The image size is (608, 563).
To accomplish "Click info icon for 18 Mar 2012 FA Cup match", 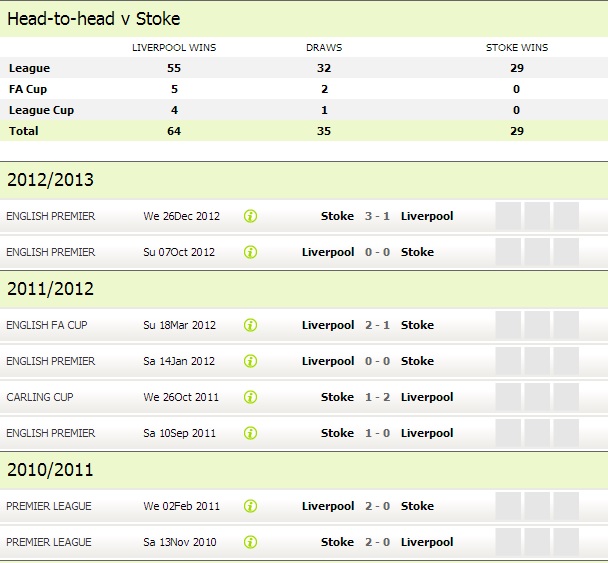I will 250,325.
